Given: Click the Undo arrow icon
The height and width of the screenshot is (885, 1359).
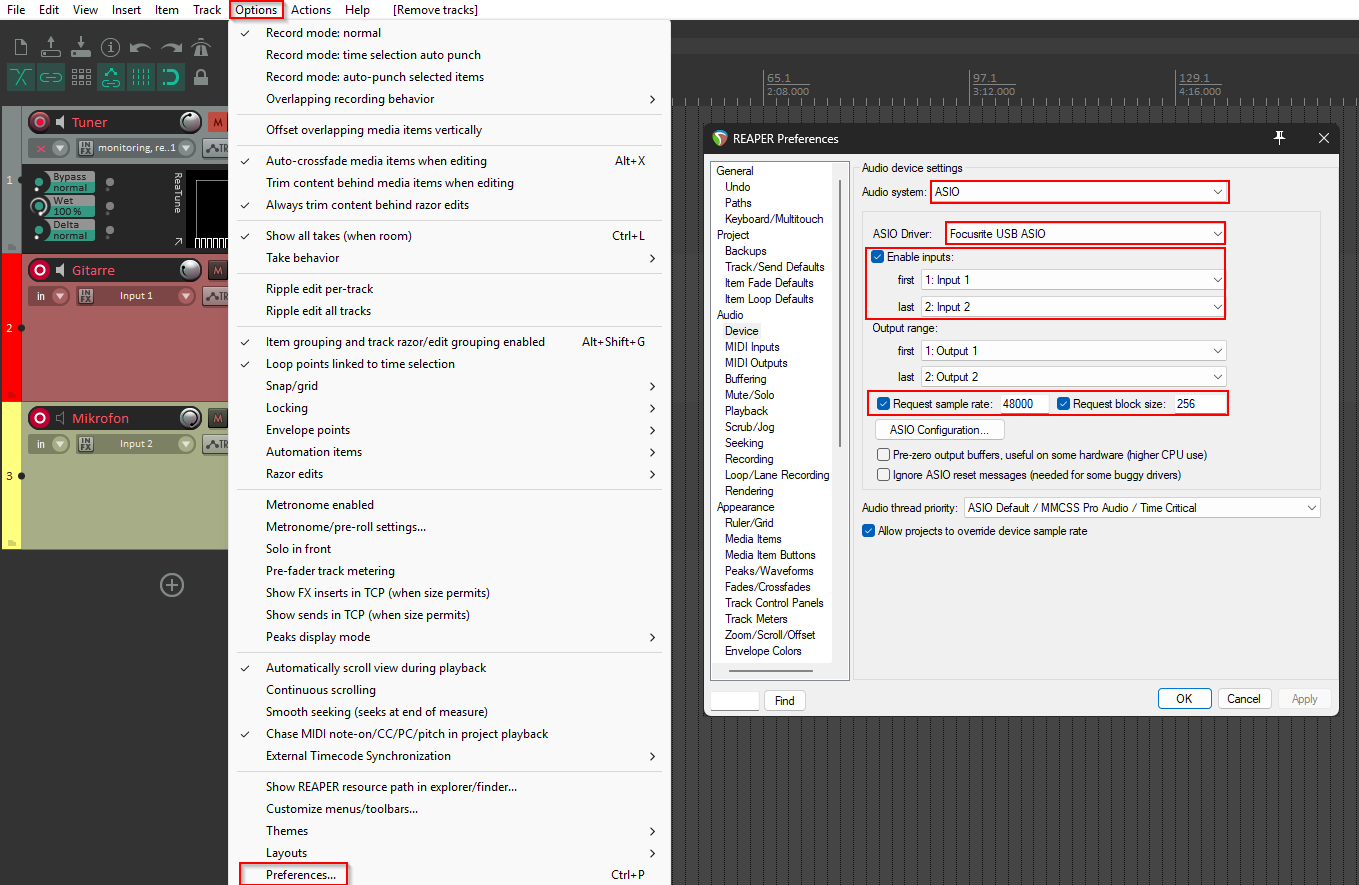Looking at the screenshot, I should pos(140,47).
